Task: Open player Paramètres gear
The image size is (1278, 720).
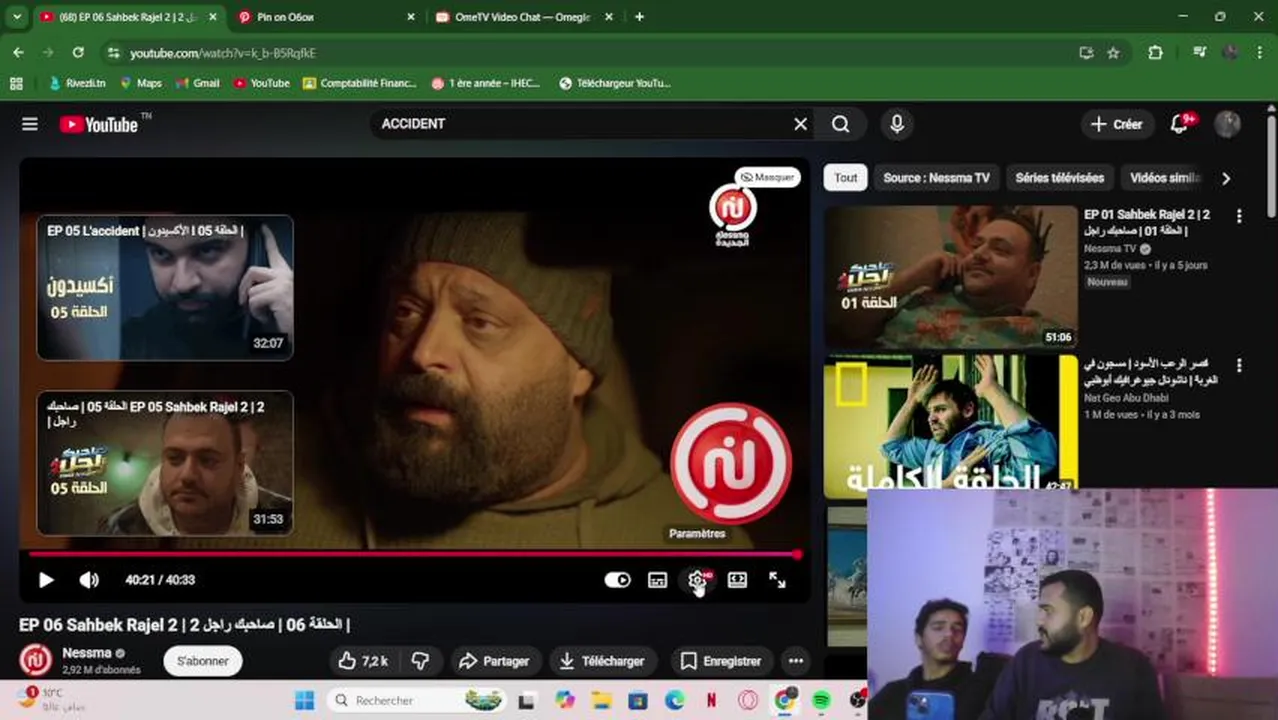Action: (698, 580)
